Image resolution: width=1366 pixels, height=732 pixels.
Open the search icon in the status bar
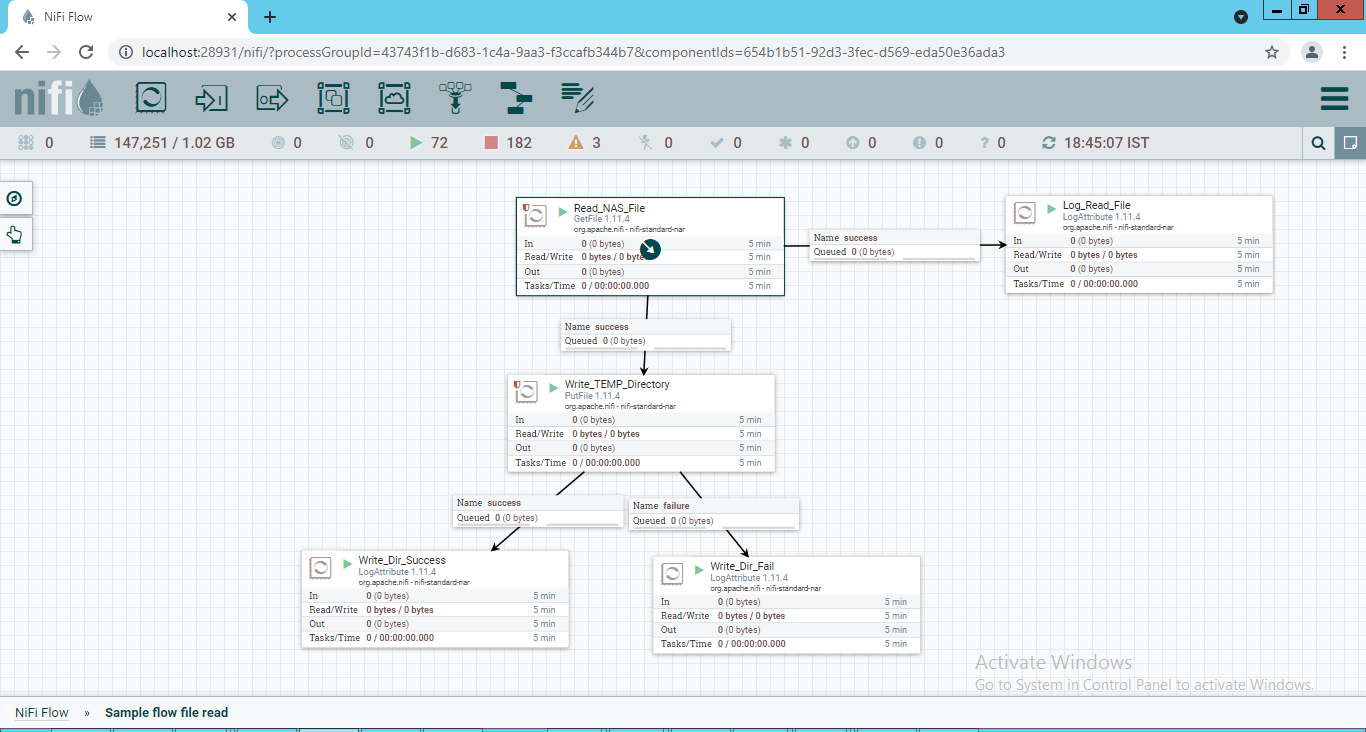point(1319,143)
